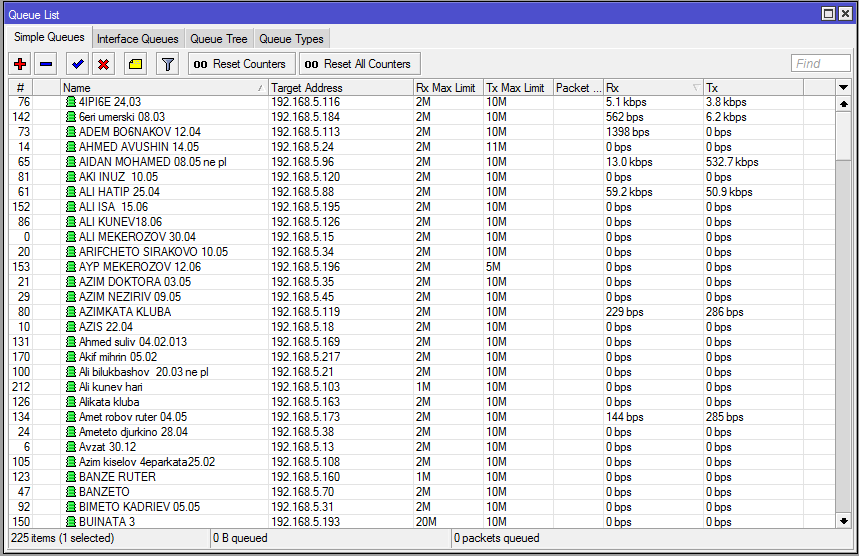859x556 pixels.
Task: Disable queue with red X icon
Action: click(102, 64)
